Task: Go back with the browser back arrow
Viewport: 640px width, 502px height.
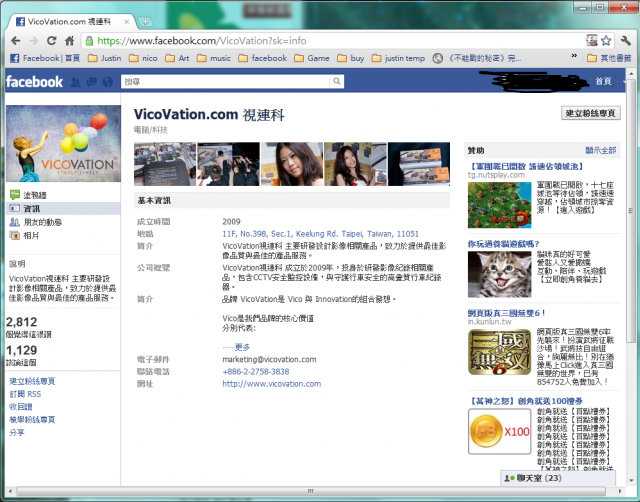Action: pyautogui.click(x=16, y=41)
